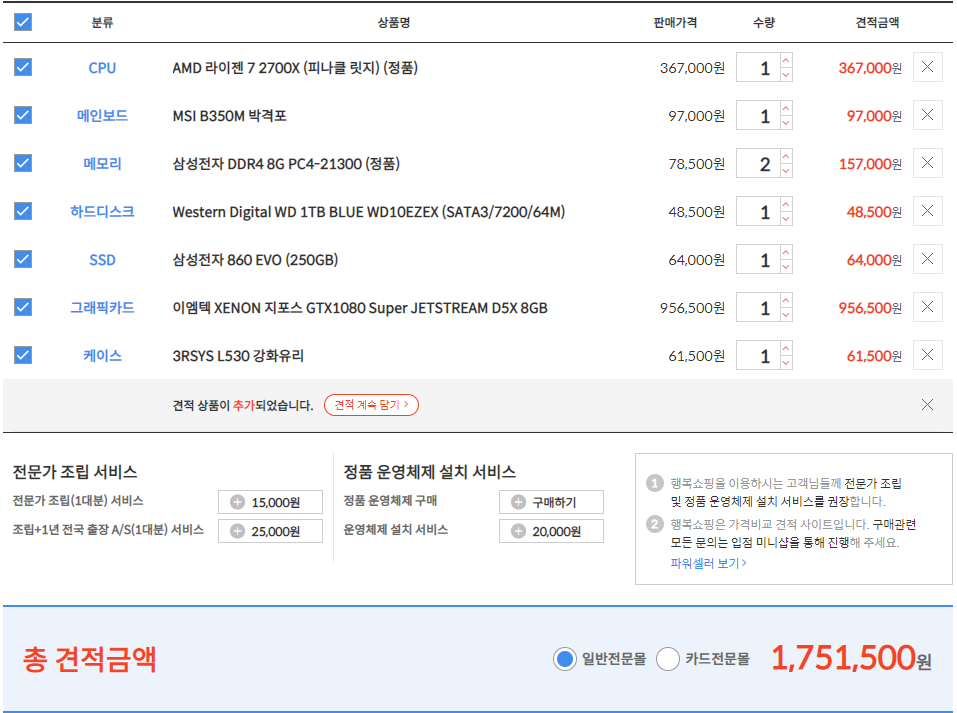This screenshot has height=713, width=957.
Task: Remove the 그래픽카드 row with its X icon
Action: (x=927, y=307)
